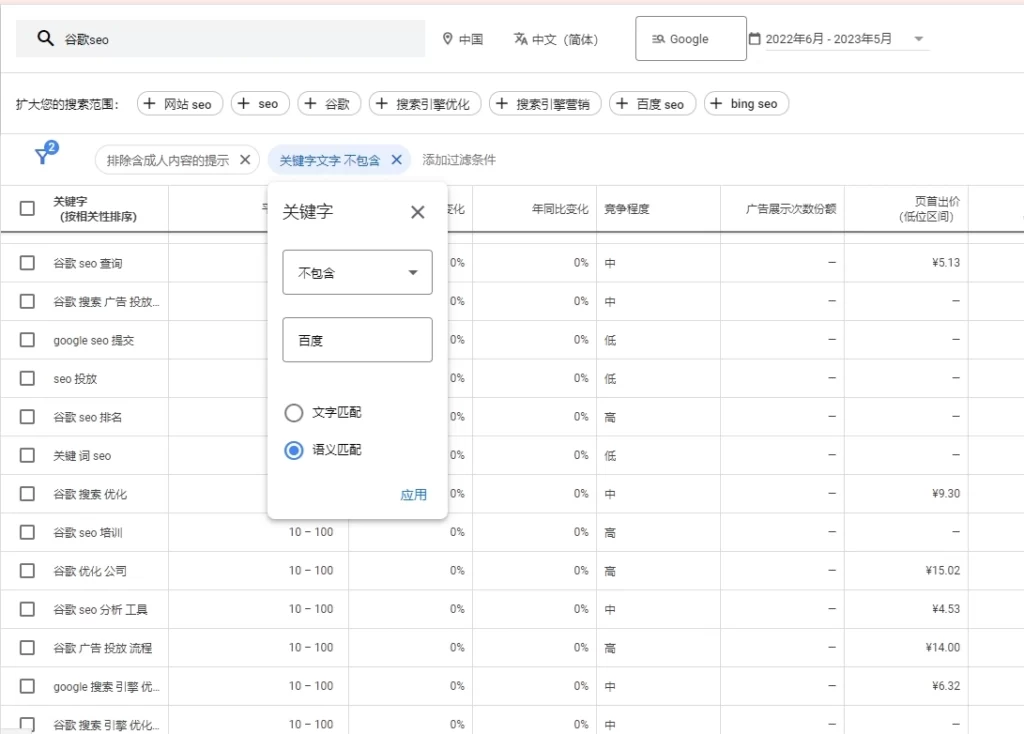Screen dimensions: 1024x734
Task: Sort by 竞争程度 column header
Action: click(x=627, y=209)
